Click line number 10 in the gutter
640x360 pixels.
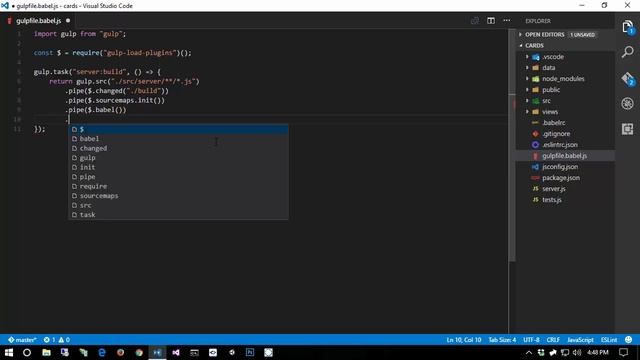[17, 119]
